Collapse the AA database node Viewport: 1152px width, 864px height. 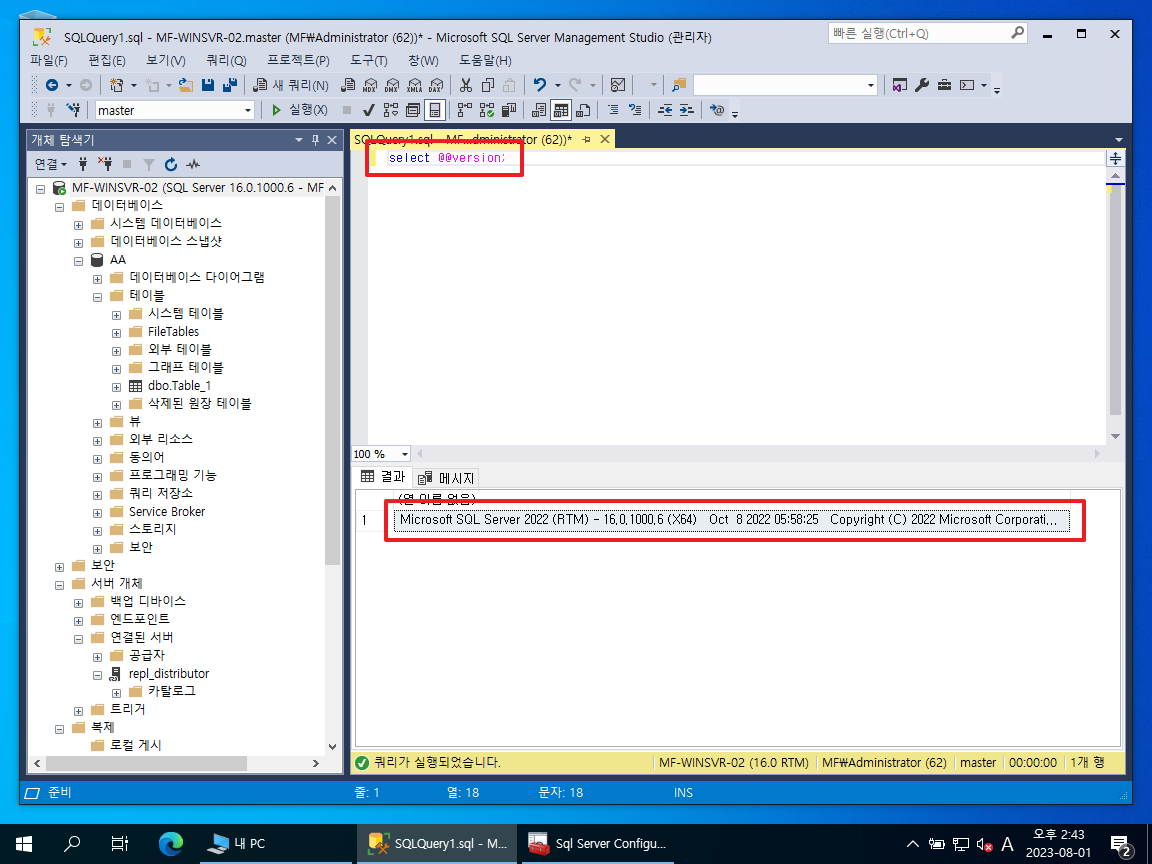click(x=78, y=261)
